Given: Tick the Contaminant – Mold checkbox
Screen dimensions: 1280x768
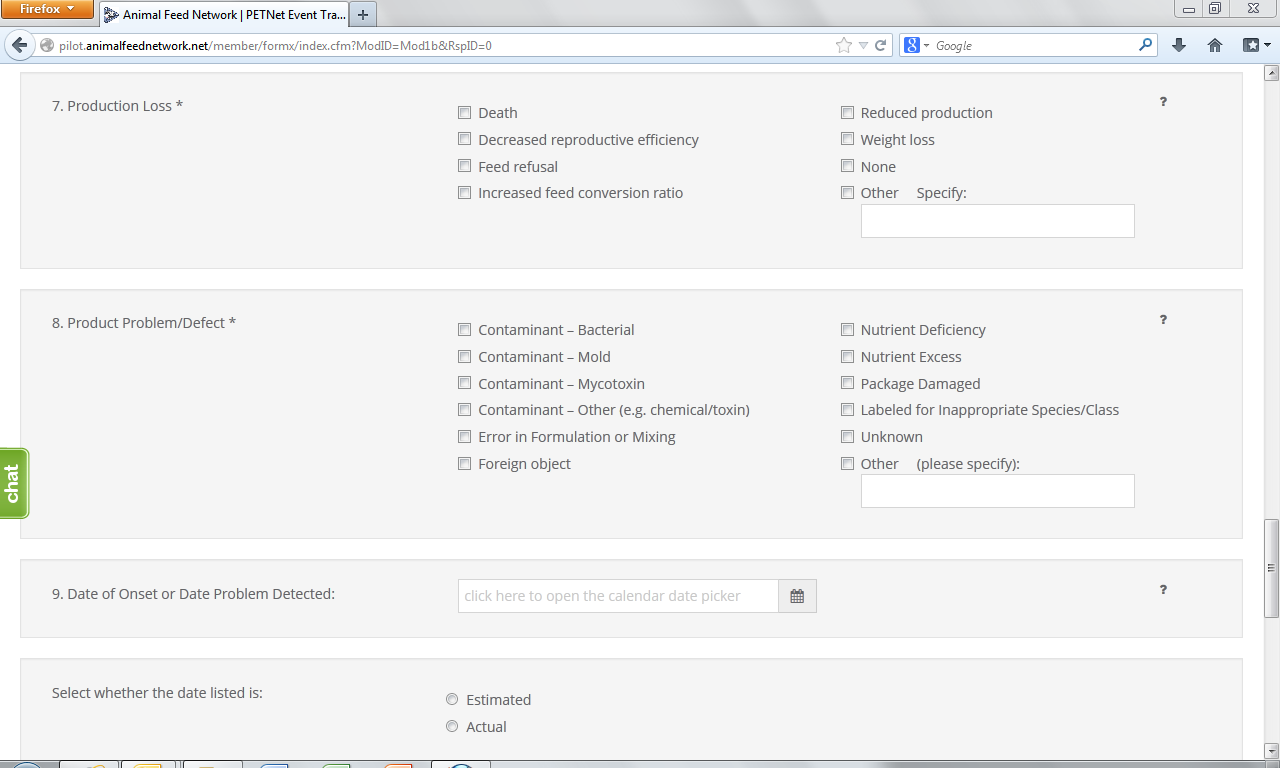Looking at the screenshot, I should pyautogui.click(x=465, y=357).
